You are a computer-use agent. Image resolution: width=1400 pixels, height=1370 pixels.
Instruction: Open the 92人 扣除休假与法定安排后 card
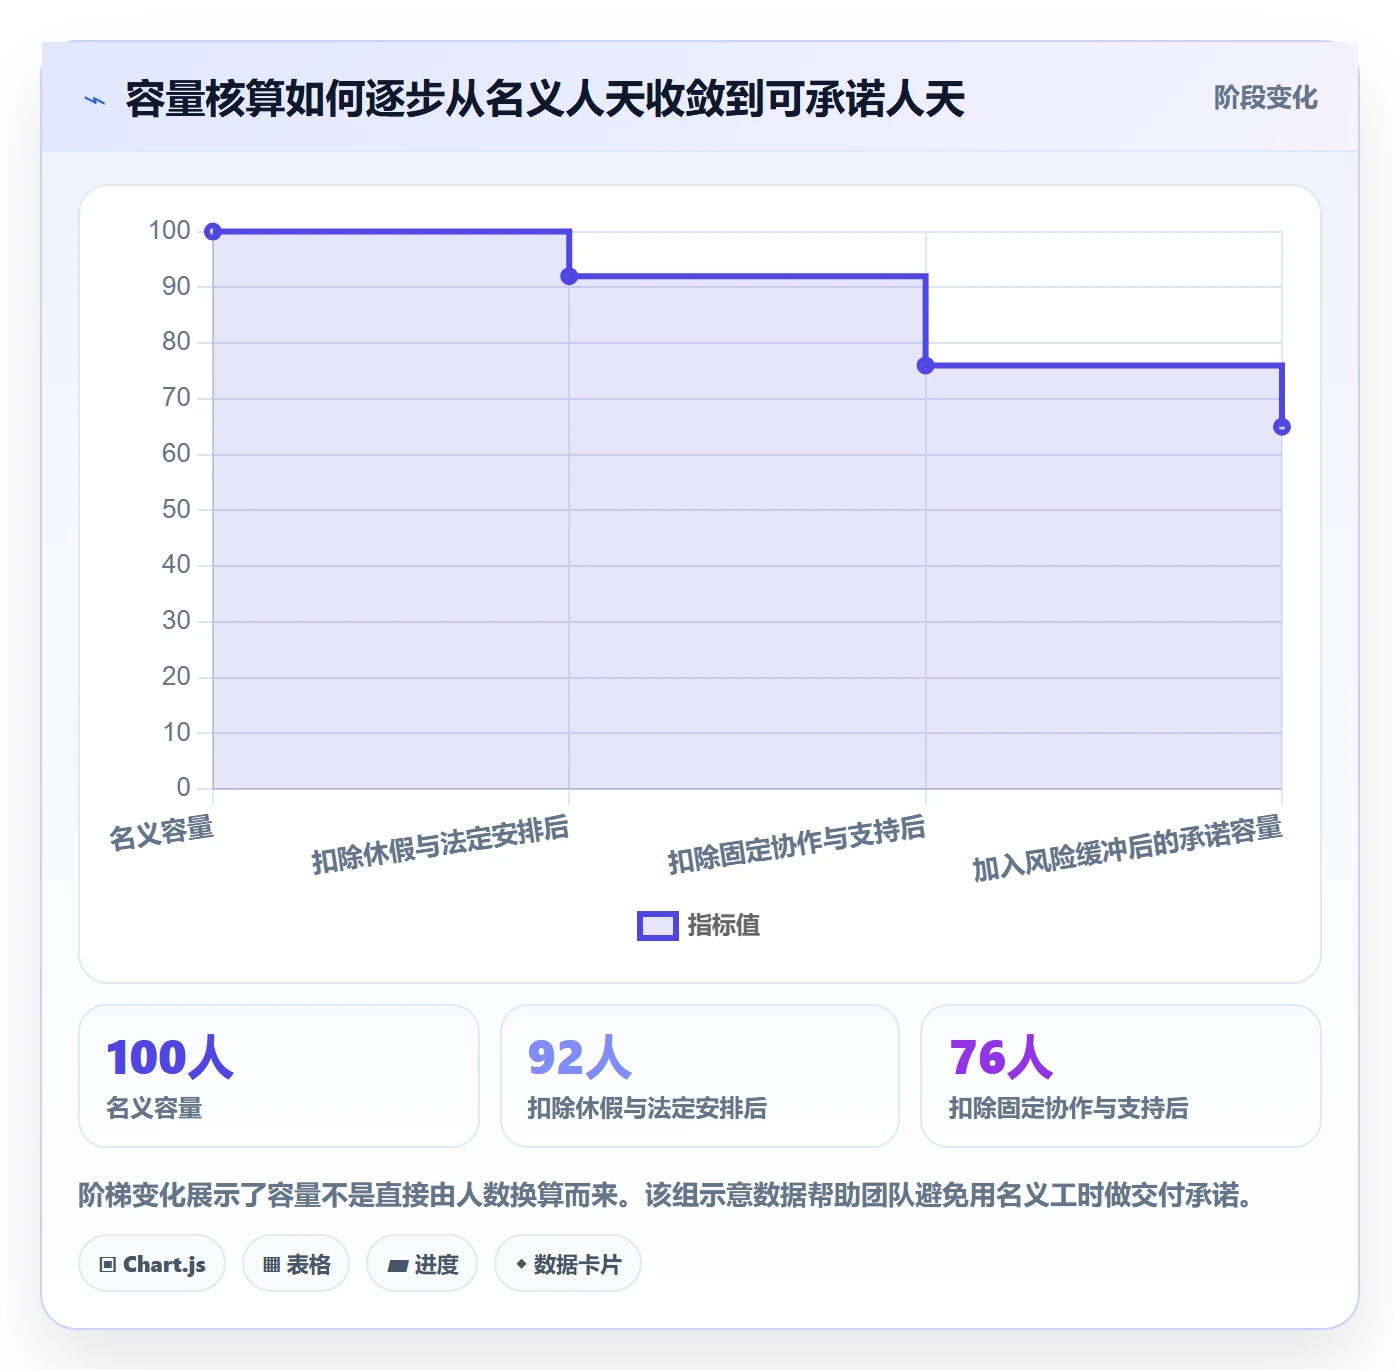tap(700, 1076)
